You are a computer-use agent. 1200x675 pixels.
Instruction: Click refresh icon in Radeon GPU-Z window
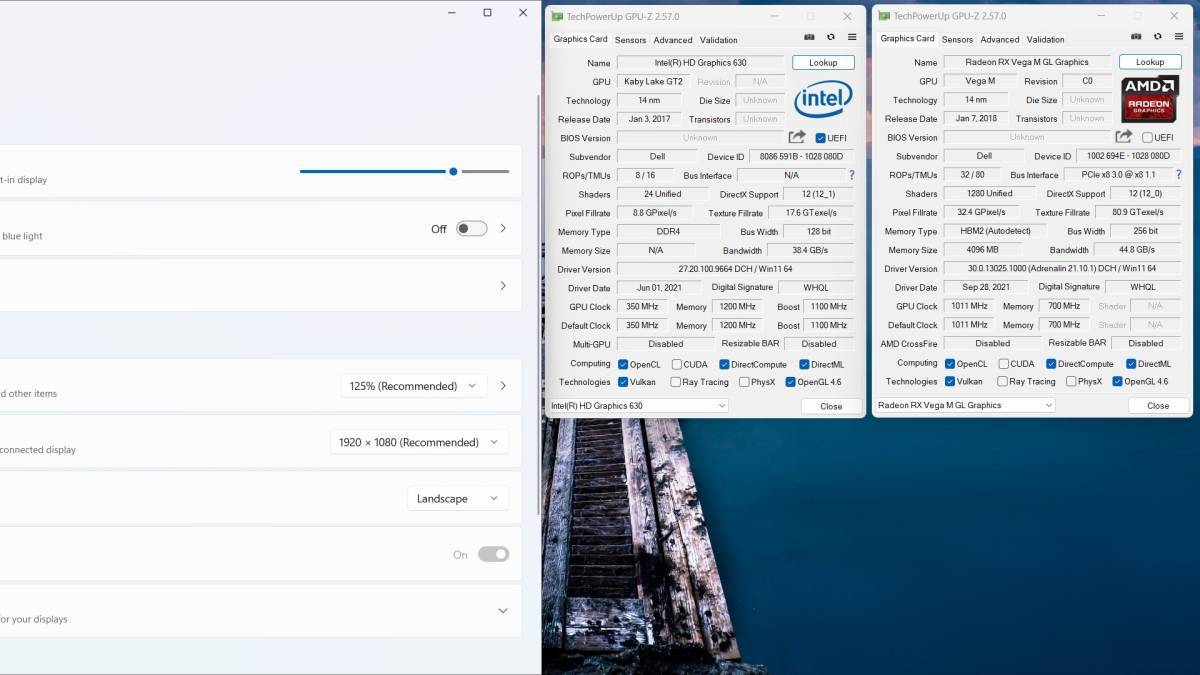click(x=1158, y=37)
